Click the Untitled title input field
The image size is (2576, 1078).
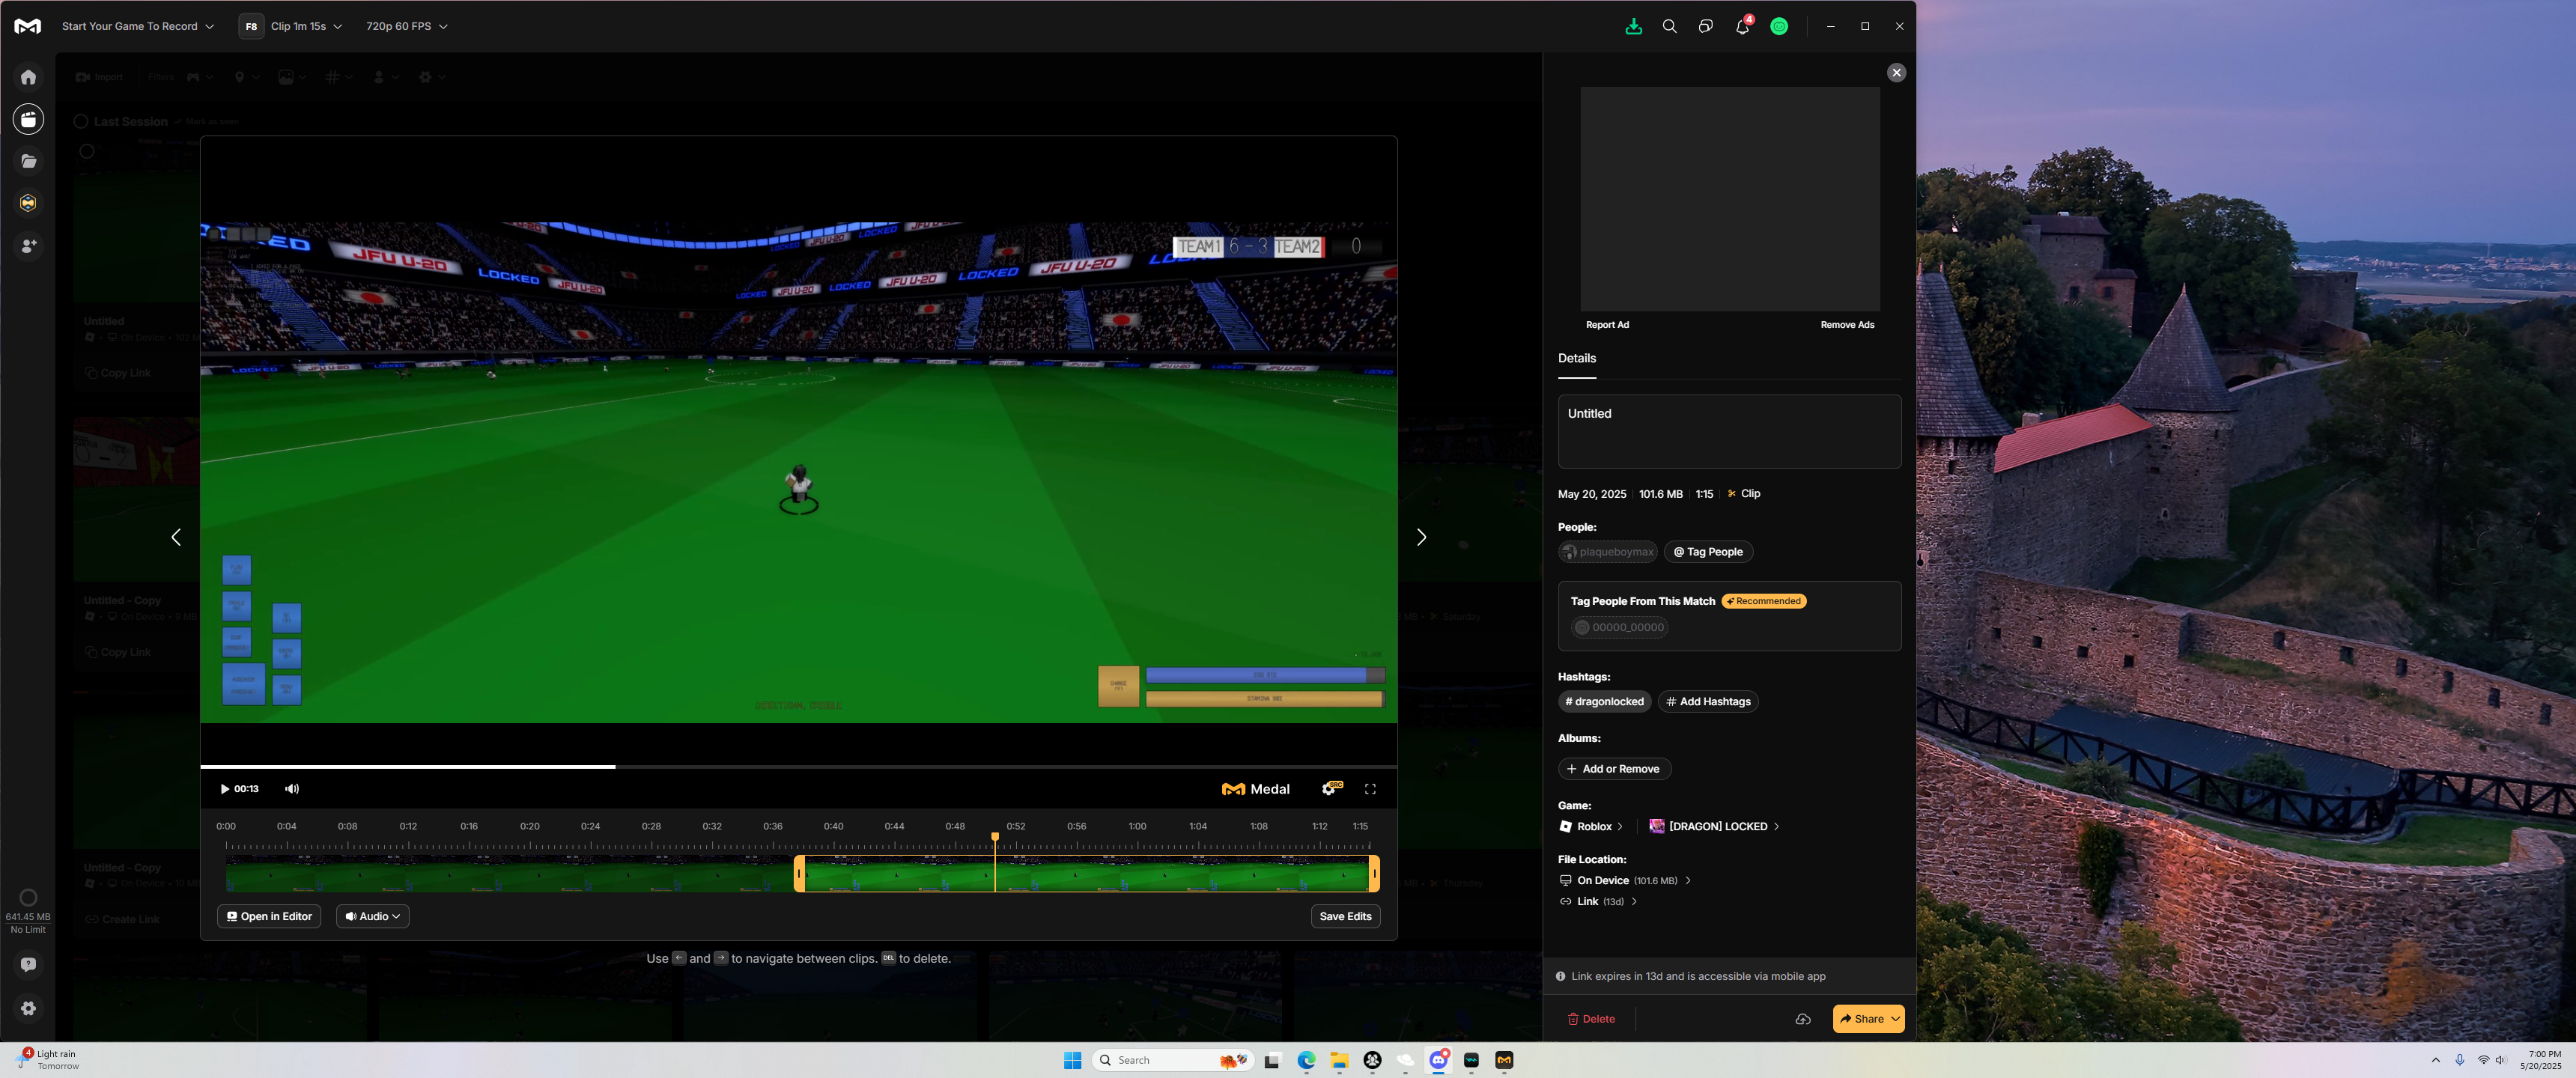pyautogui.click(x=1729, y=431)
